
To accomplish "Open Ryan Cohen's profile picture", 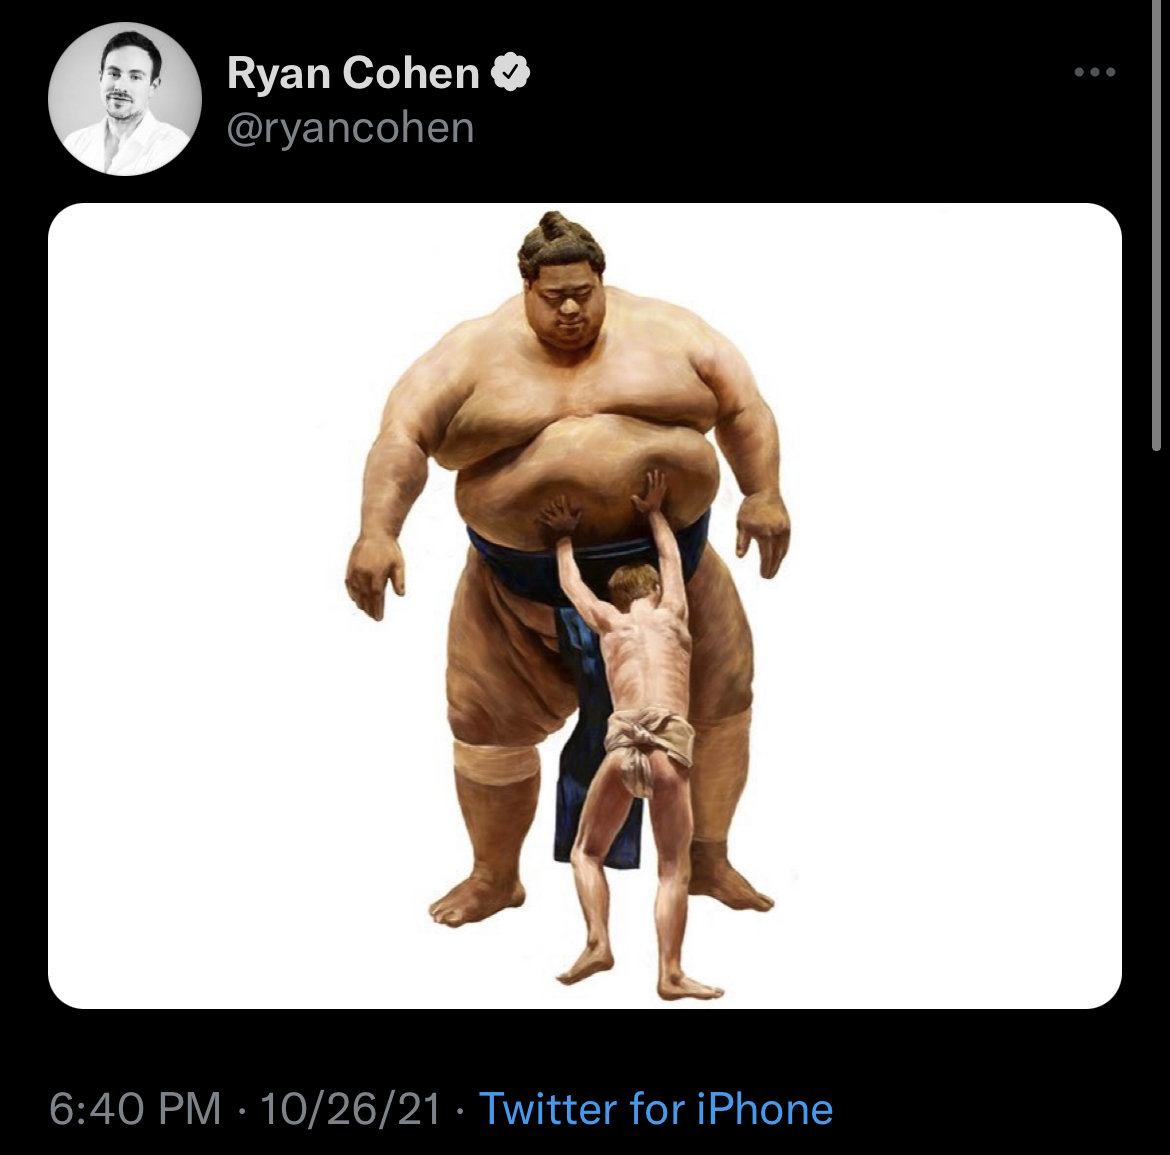I will [x=125, y=99].
